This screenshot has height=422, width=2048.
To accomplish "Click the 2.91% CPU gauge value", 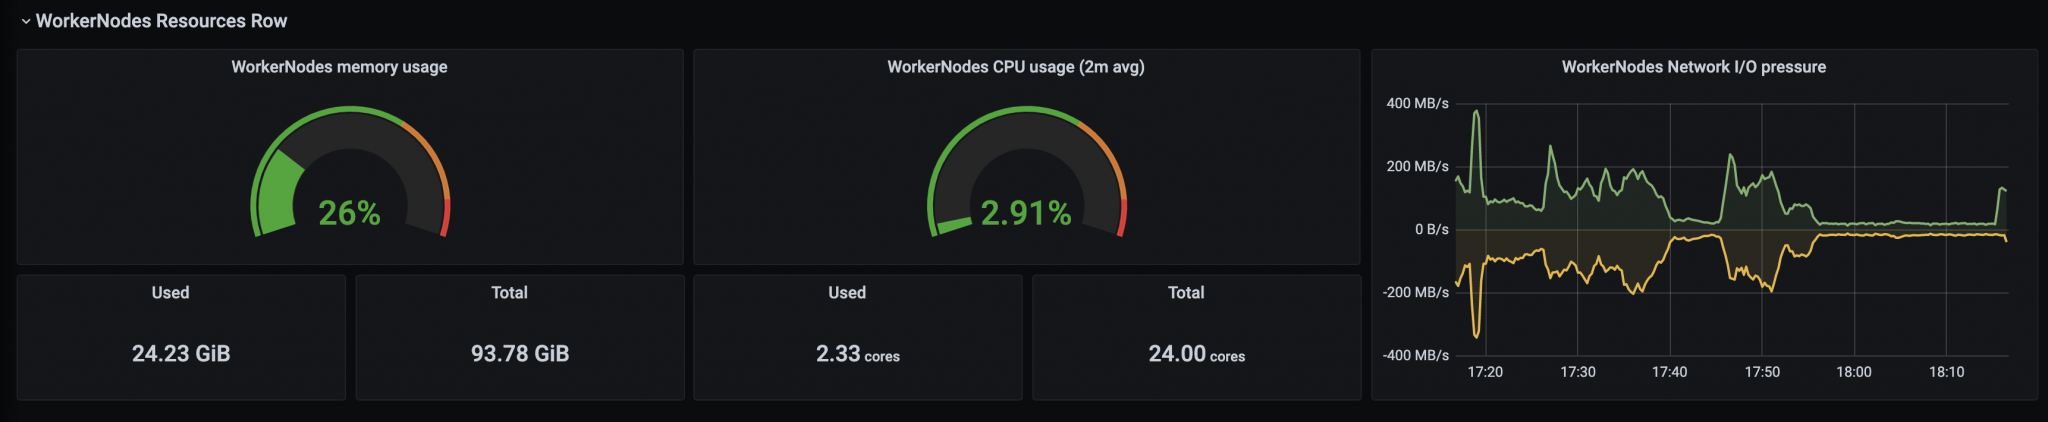I will [x=1026, y=213].
